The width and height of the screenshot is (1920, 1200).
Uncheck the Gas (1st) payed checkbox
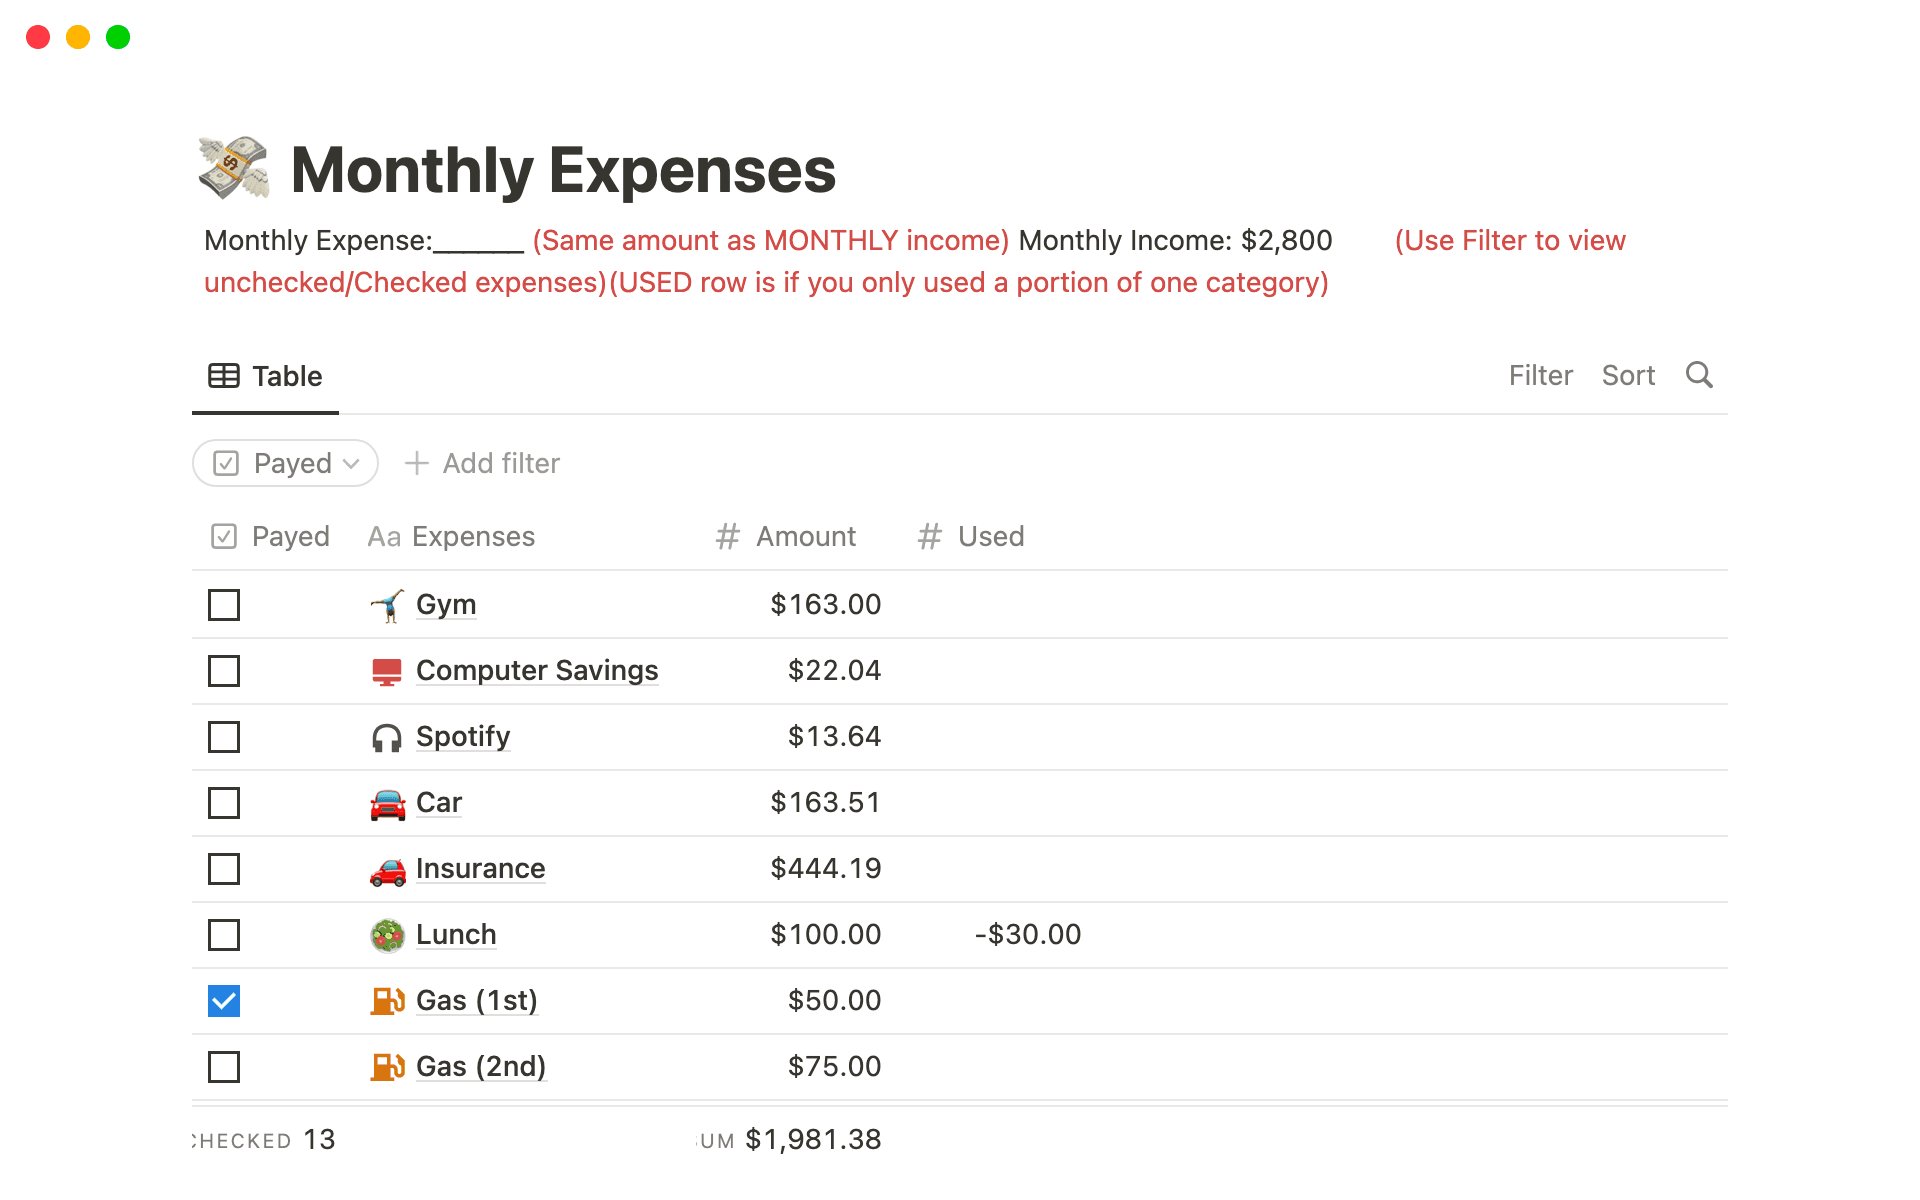click(224, 1001)
